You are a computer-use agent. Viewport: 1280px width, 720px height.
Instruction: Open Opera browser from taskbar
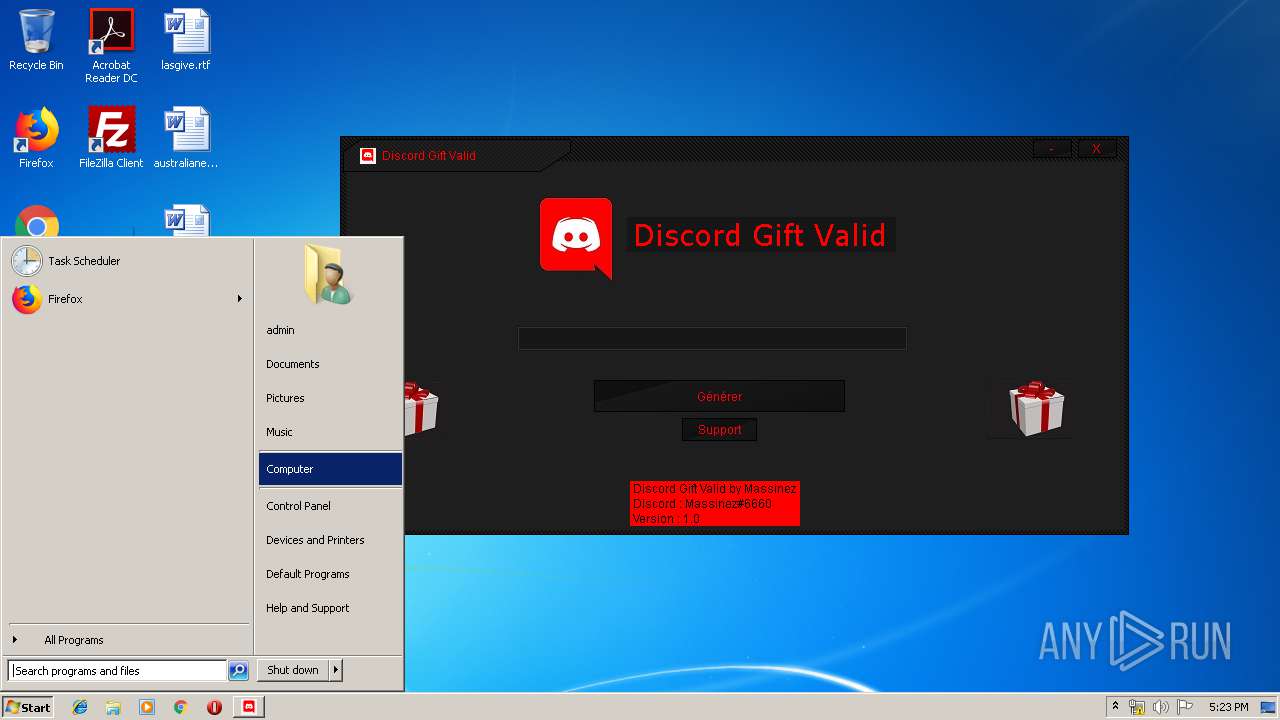tap(214, 707)
